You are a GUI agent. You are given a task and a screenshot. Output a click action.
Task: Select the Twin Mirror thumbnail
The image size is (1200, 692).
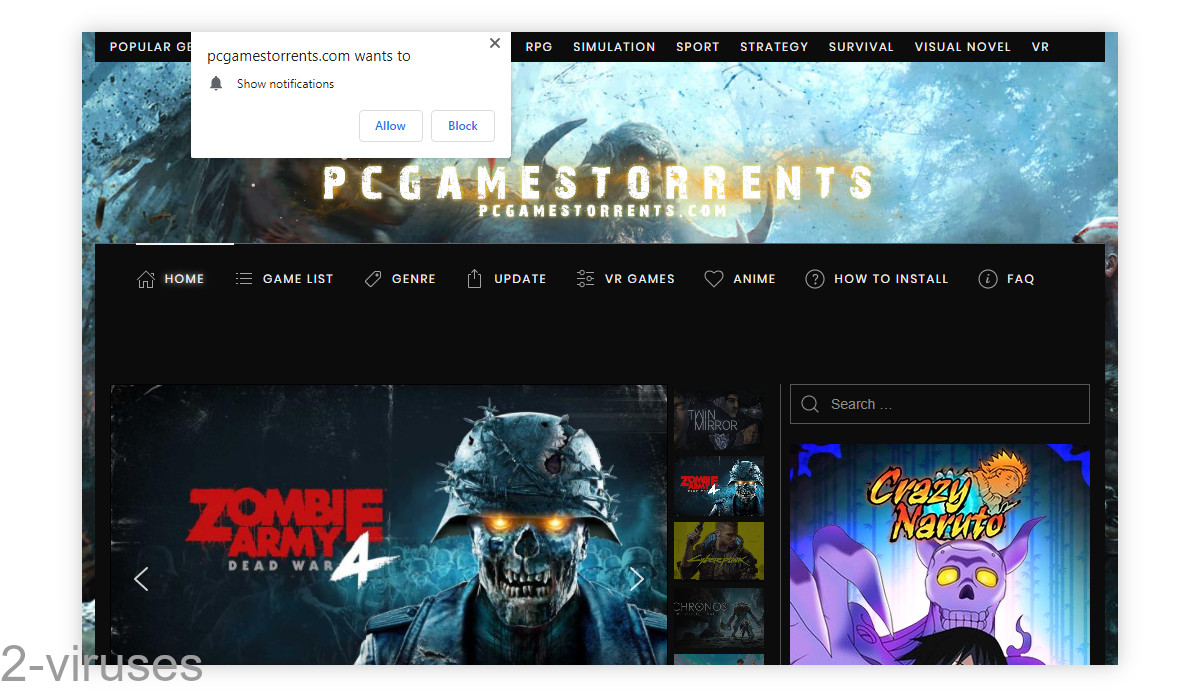point(719,421)
